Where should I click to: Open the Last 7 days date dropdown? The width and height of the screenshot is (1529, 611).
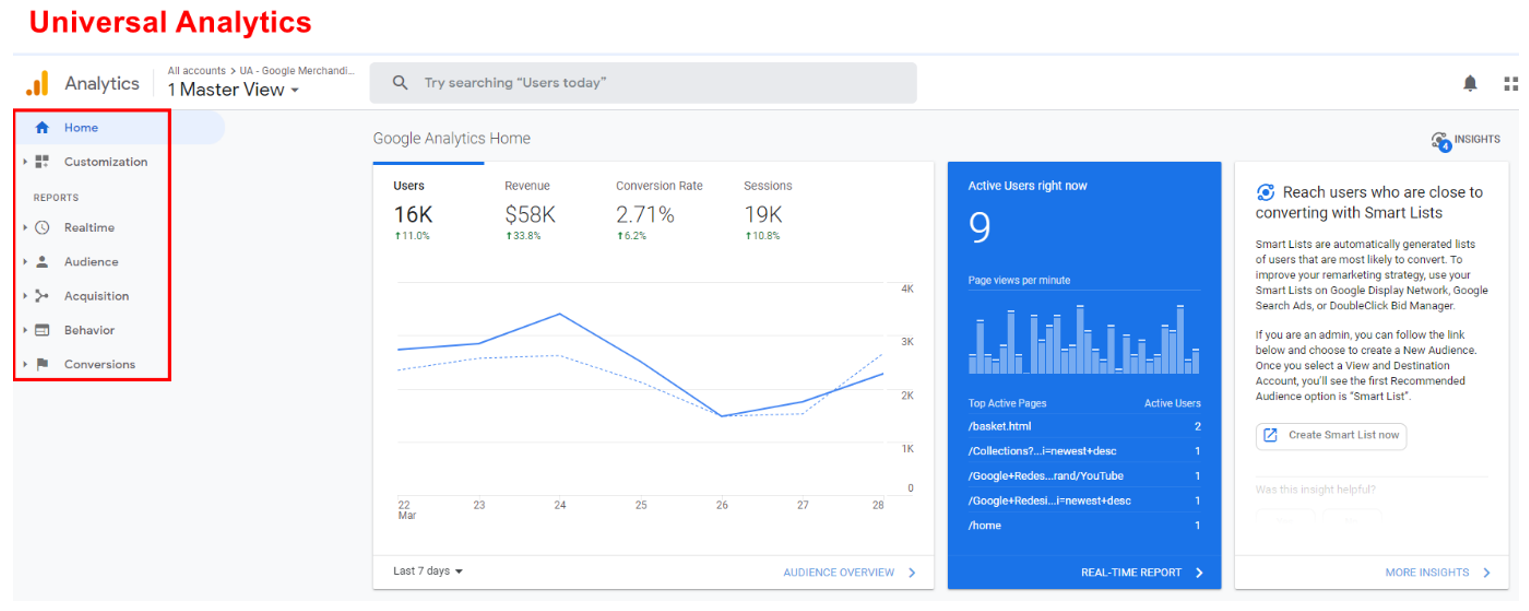pos(424,571)
